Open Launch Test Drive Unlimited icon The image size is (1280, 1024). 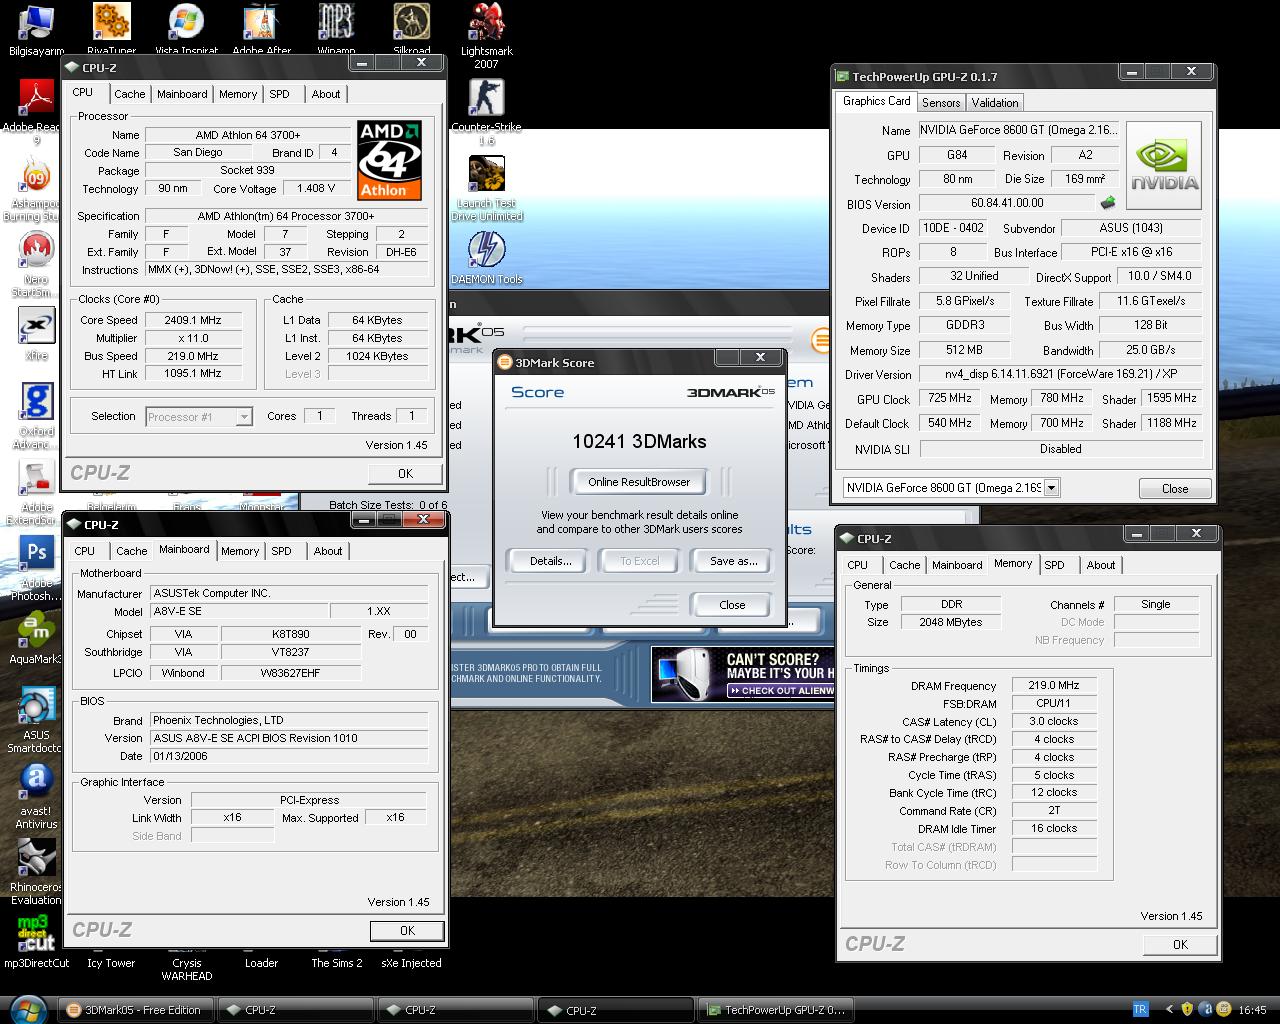tap(487, 185)
